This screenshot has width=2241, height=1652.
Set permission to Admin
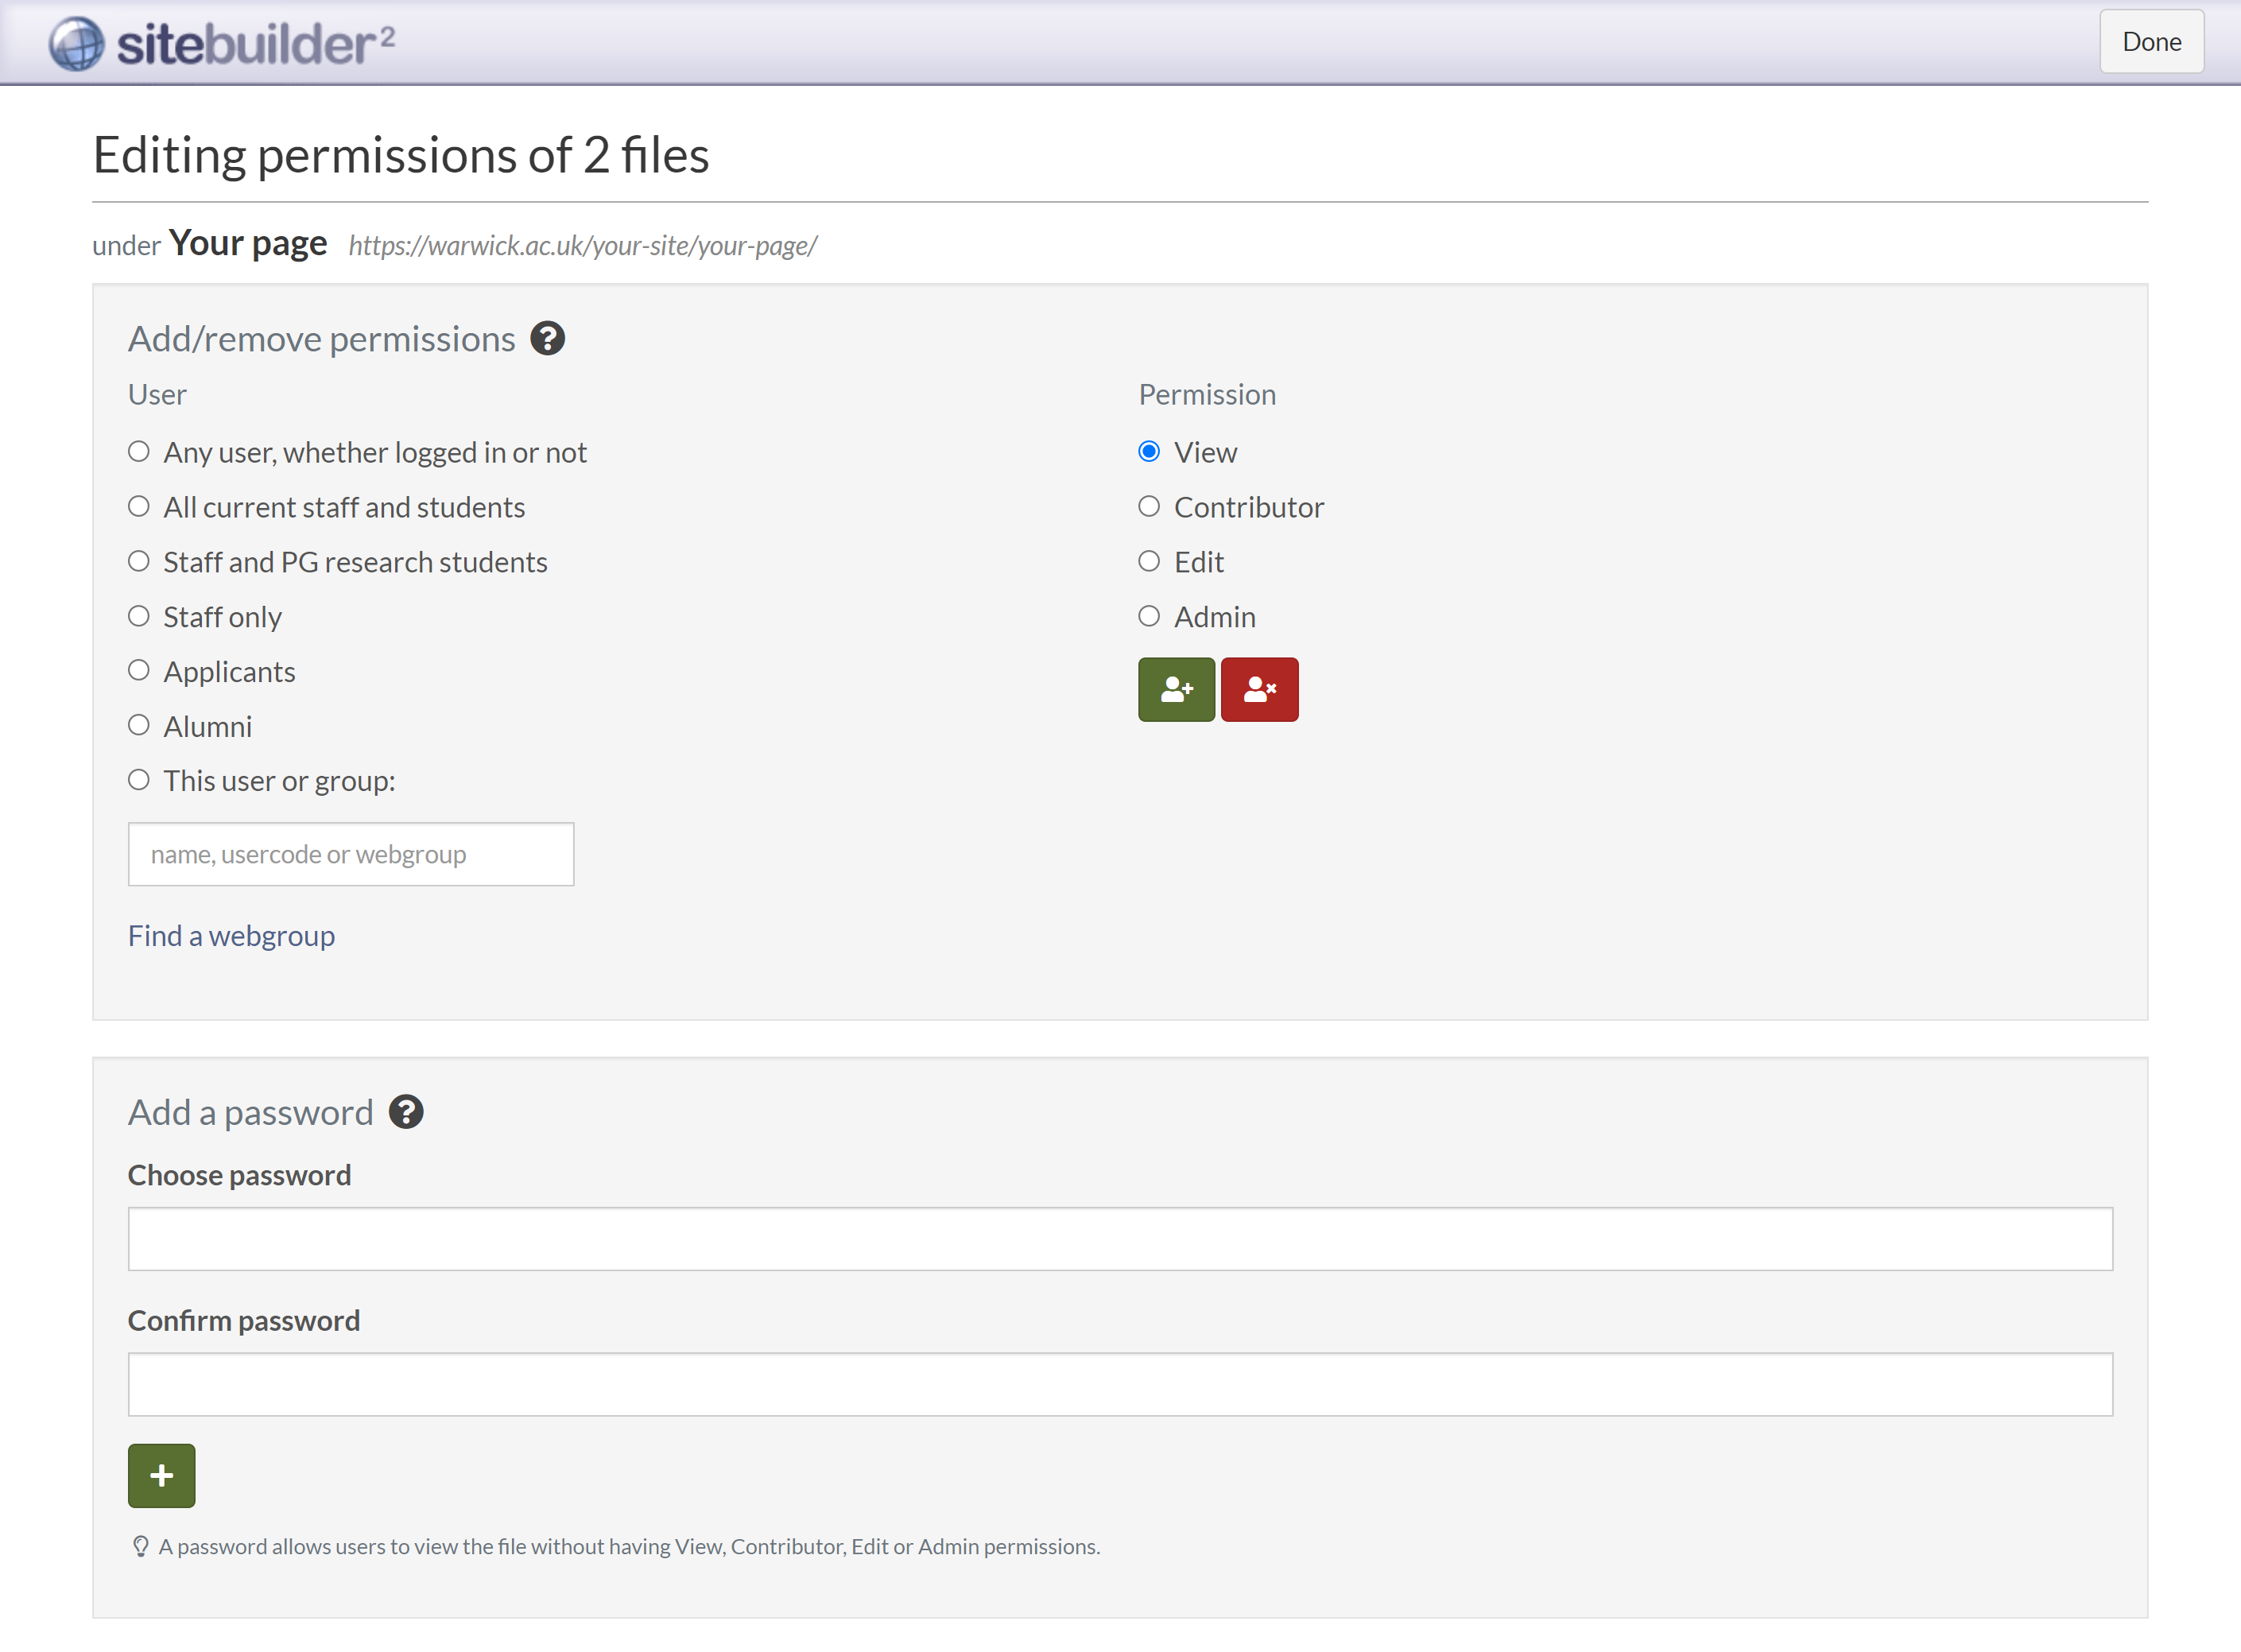point(1149,617)
